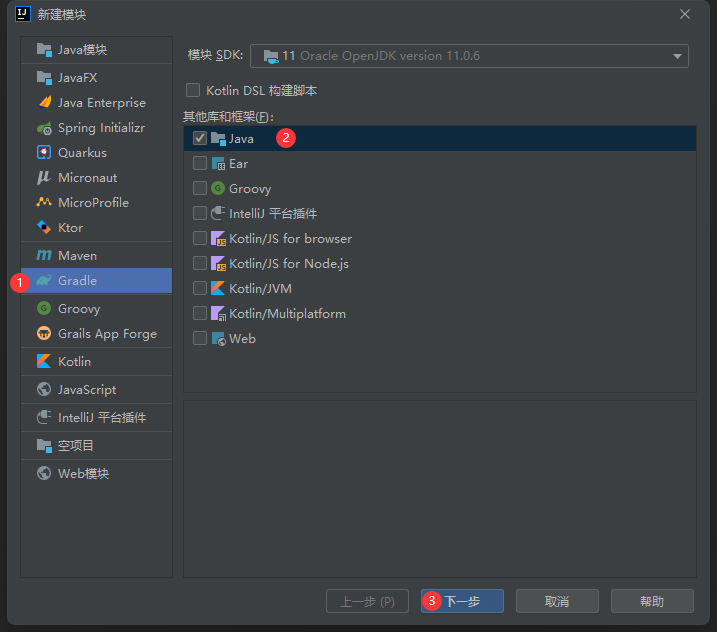
Task: Click the Gradle elephant icon
Action: (44, 280)
